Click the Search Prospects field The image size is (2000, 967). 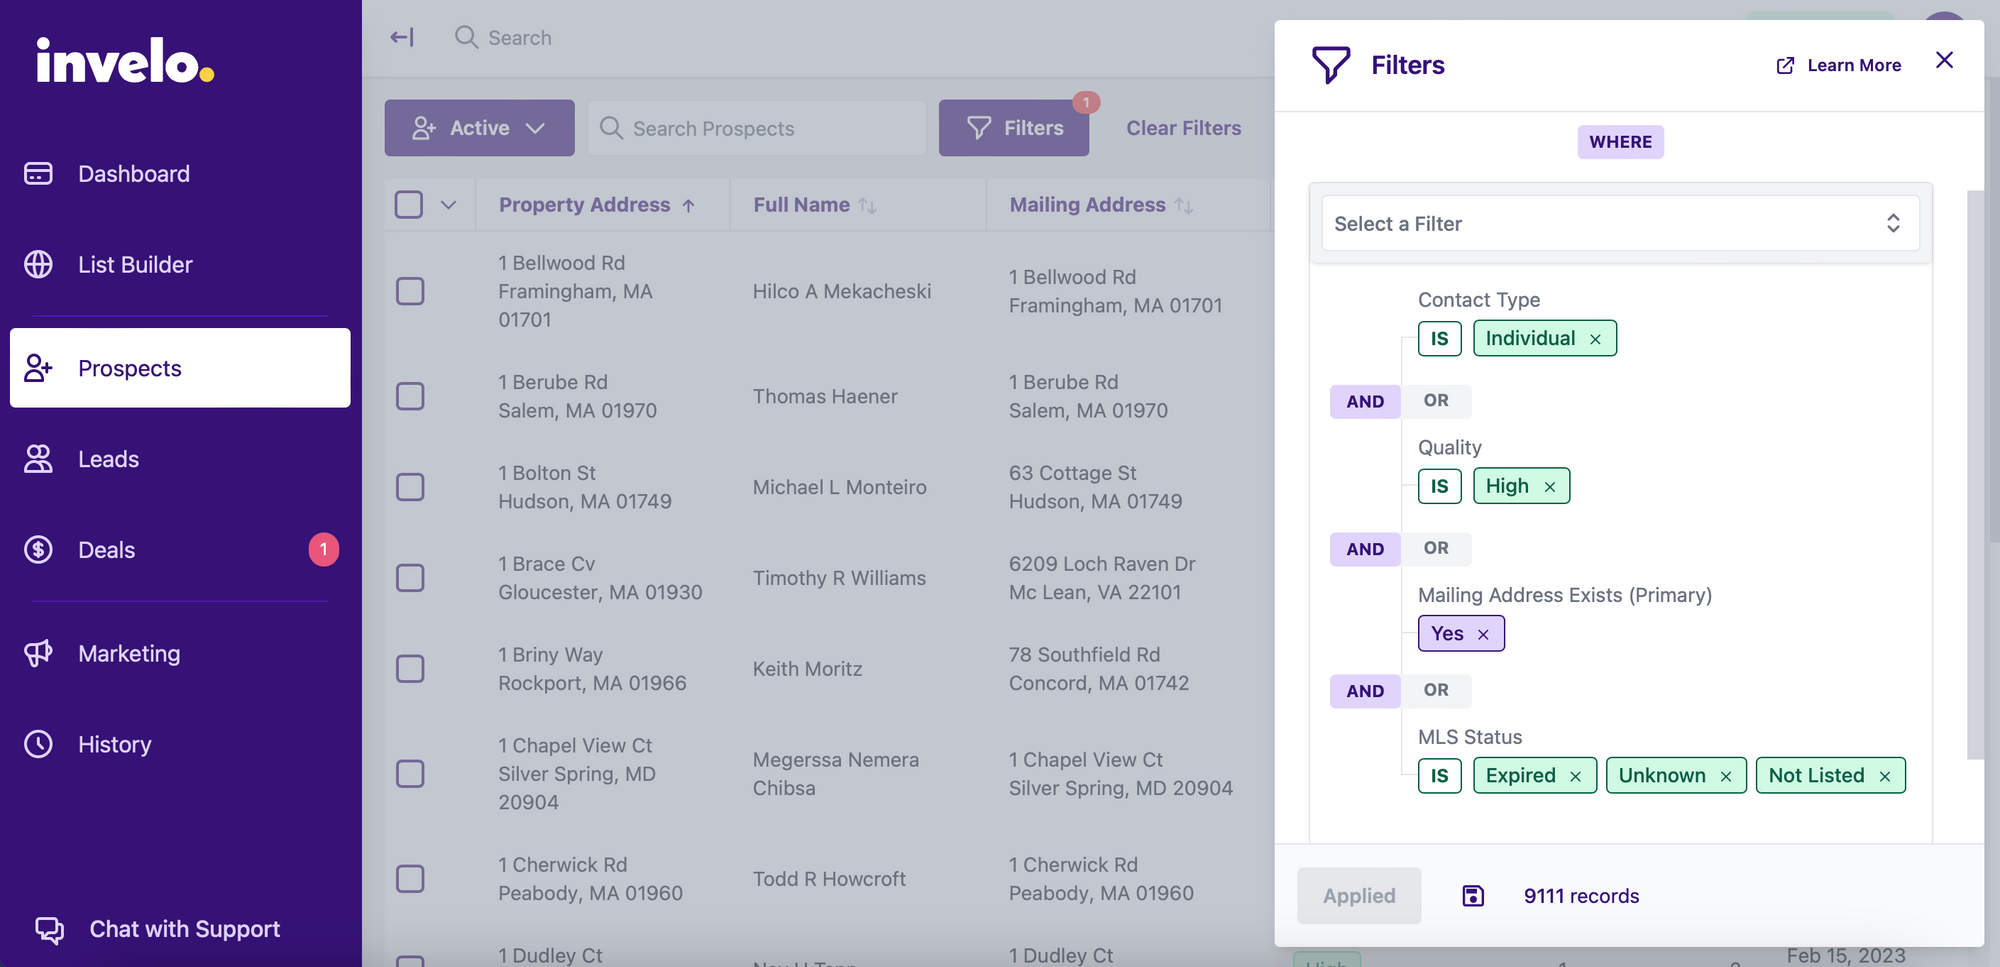757,128
